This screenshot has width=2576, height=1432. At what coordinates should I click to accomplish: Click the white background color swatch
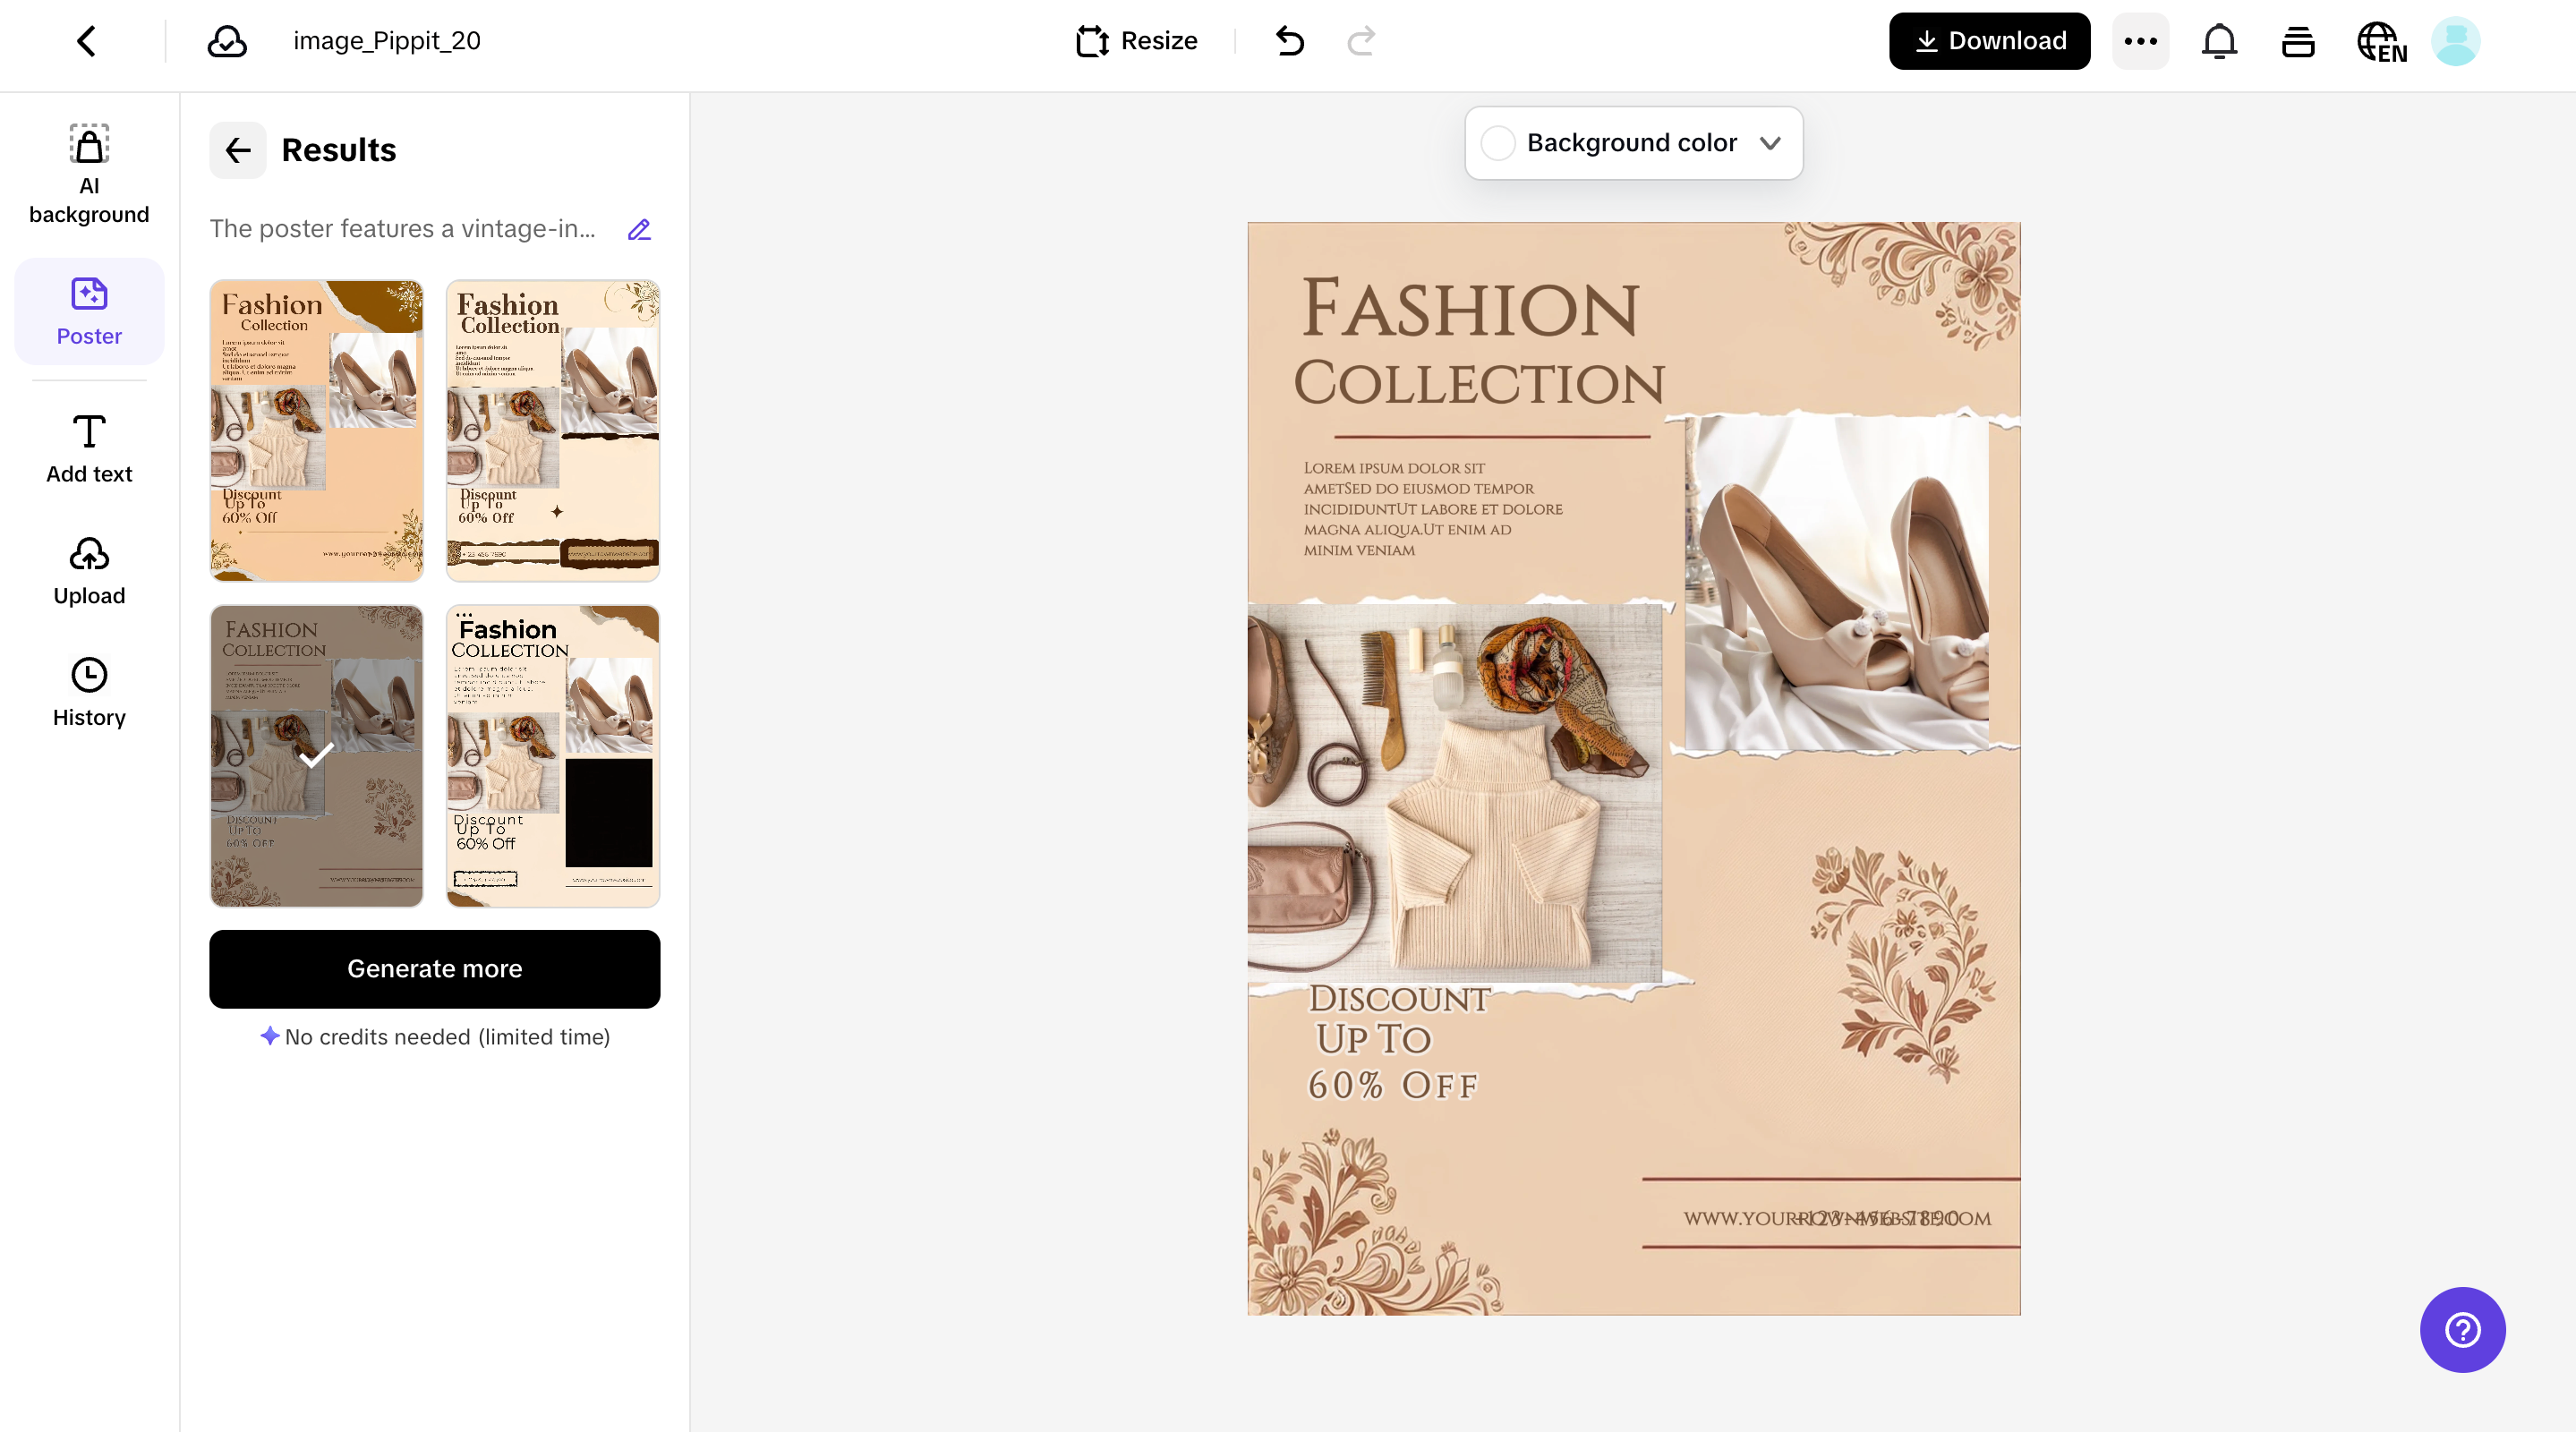[1497, 143]
